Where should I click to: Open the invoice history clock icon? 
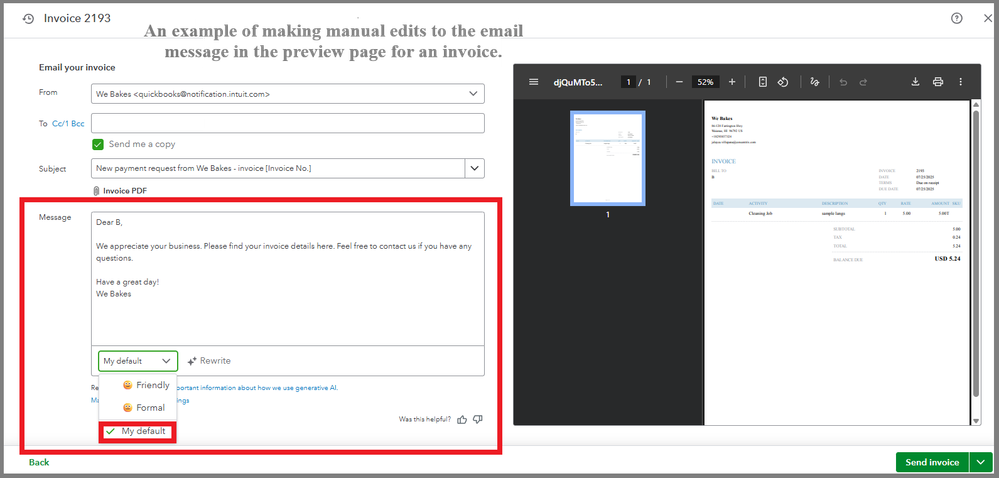pyautogui.click(x=28, y=19)
